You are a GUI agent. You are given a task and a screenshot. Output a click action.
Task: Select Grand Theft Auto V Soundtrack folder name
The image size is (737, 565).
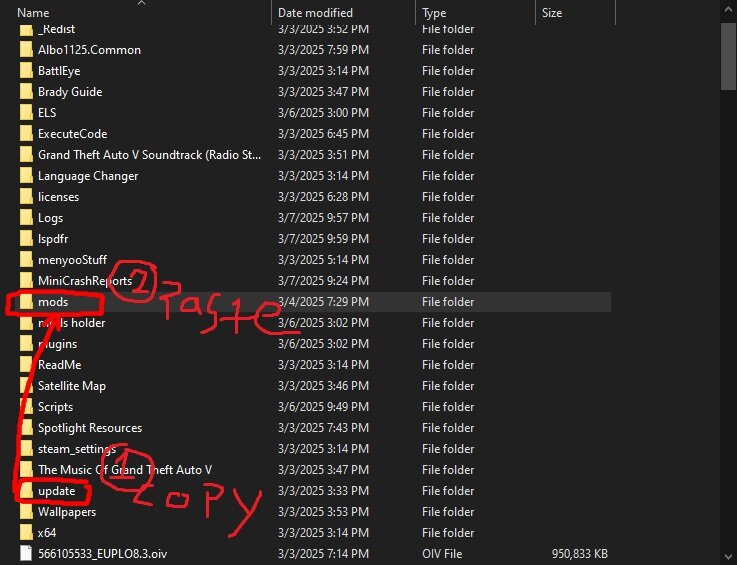pyautogui.click(x=149, y=155)
